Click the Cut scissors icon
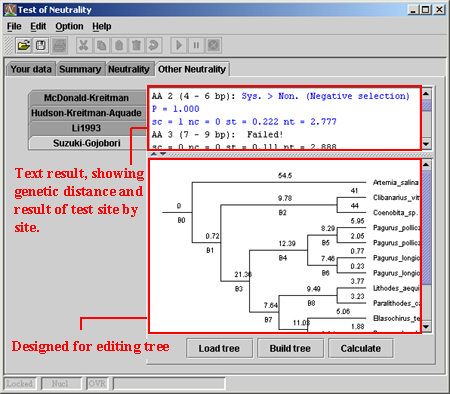 (x=84, y=45)
